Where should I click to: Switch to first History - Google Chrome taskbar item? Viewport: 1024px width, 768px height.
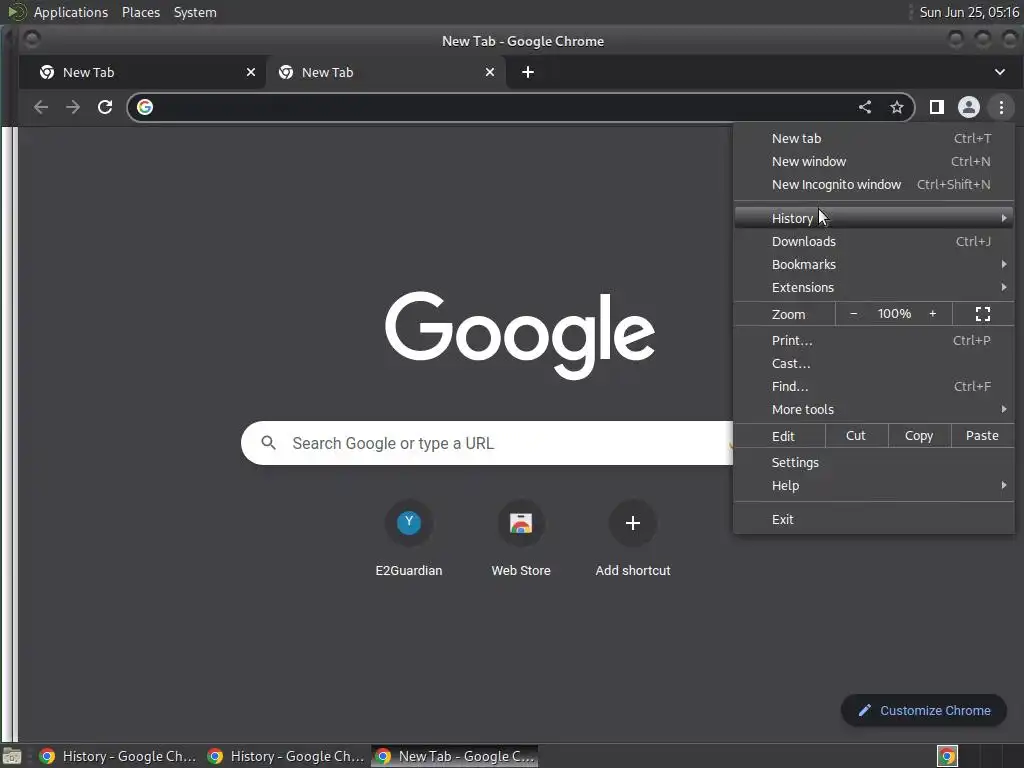coord(118,756)
